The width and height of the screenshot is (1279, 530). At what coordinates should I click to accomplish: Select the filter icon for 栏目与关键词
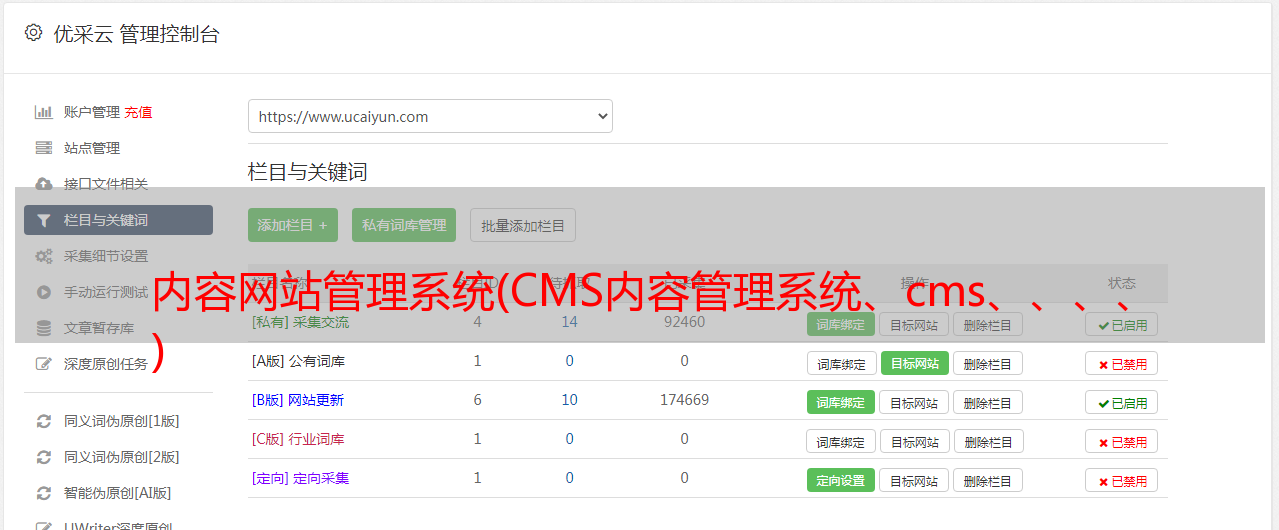click(x=43, y=220)
